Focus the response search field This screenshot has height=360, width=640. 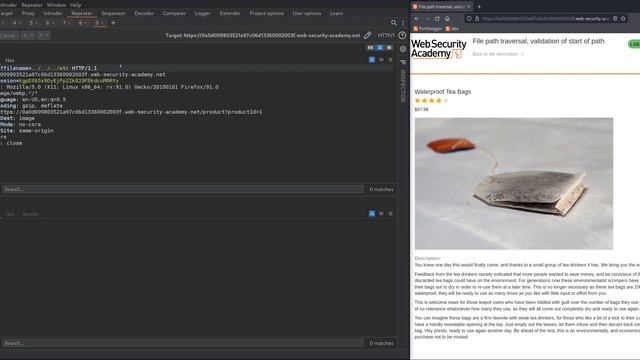[182, 343]
